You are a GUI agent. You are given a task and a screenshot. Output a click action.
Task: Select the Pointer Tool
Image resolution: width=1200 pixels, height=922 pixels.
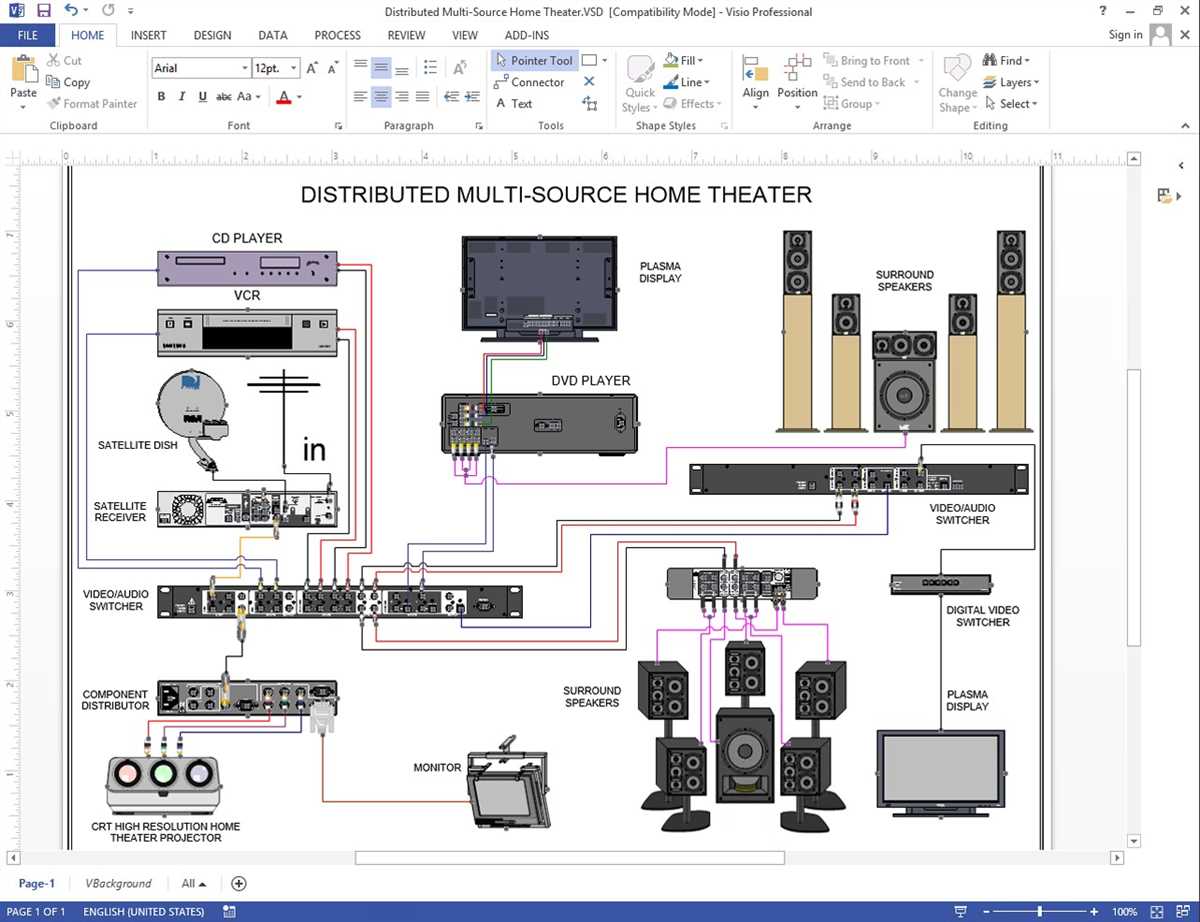click(x=534, y=60)
